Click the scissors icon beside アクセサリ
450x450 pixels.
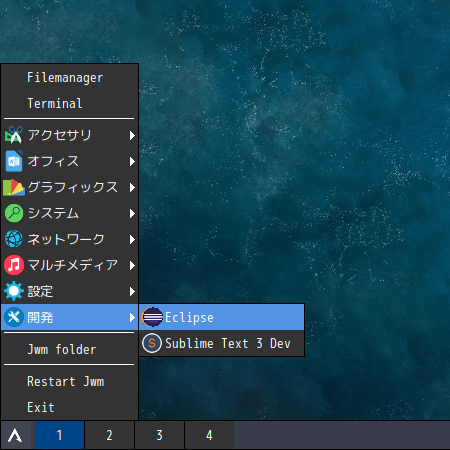click(14, 135)
